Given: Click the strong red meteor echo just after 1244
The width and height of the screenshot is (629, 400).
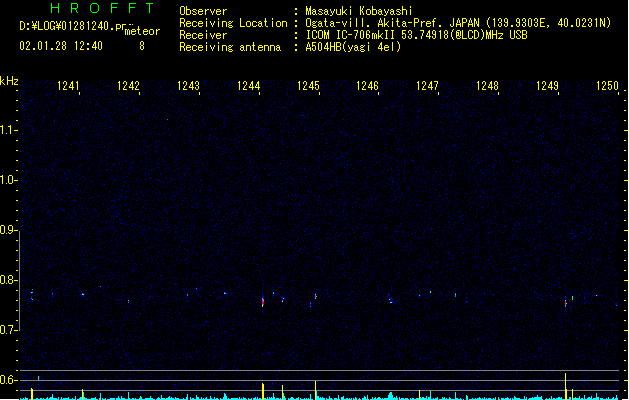Looking at the screenshot, I should click(x=263, y=301).
